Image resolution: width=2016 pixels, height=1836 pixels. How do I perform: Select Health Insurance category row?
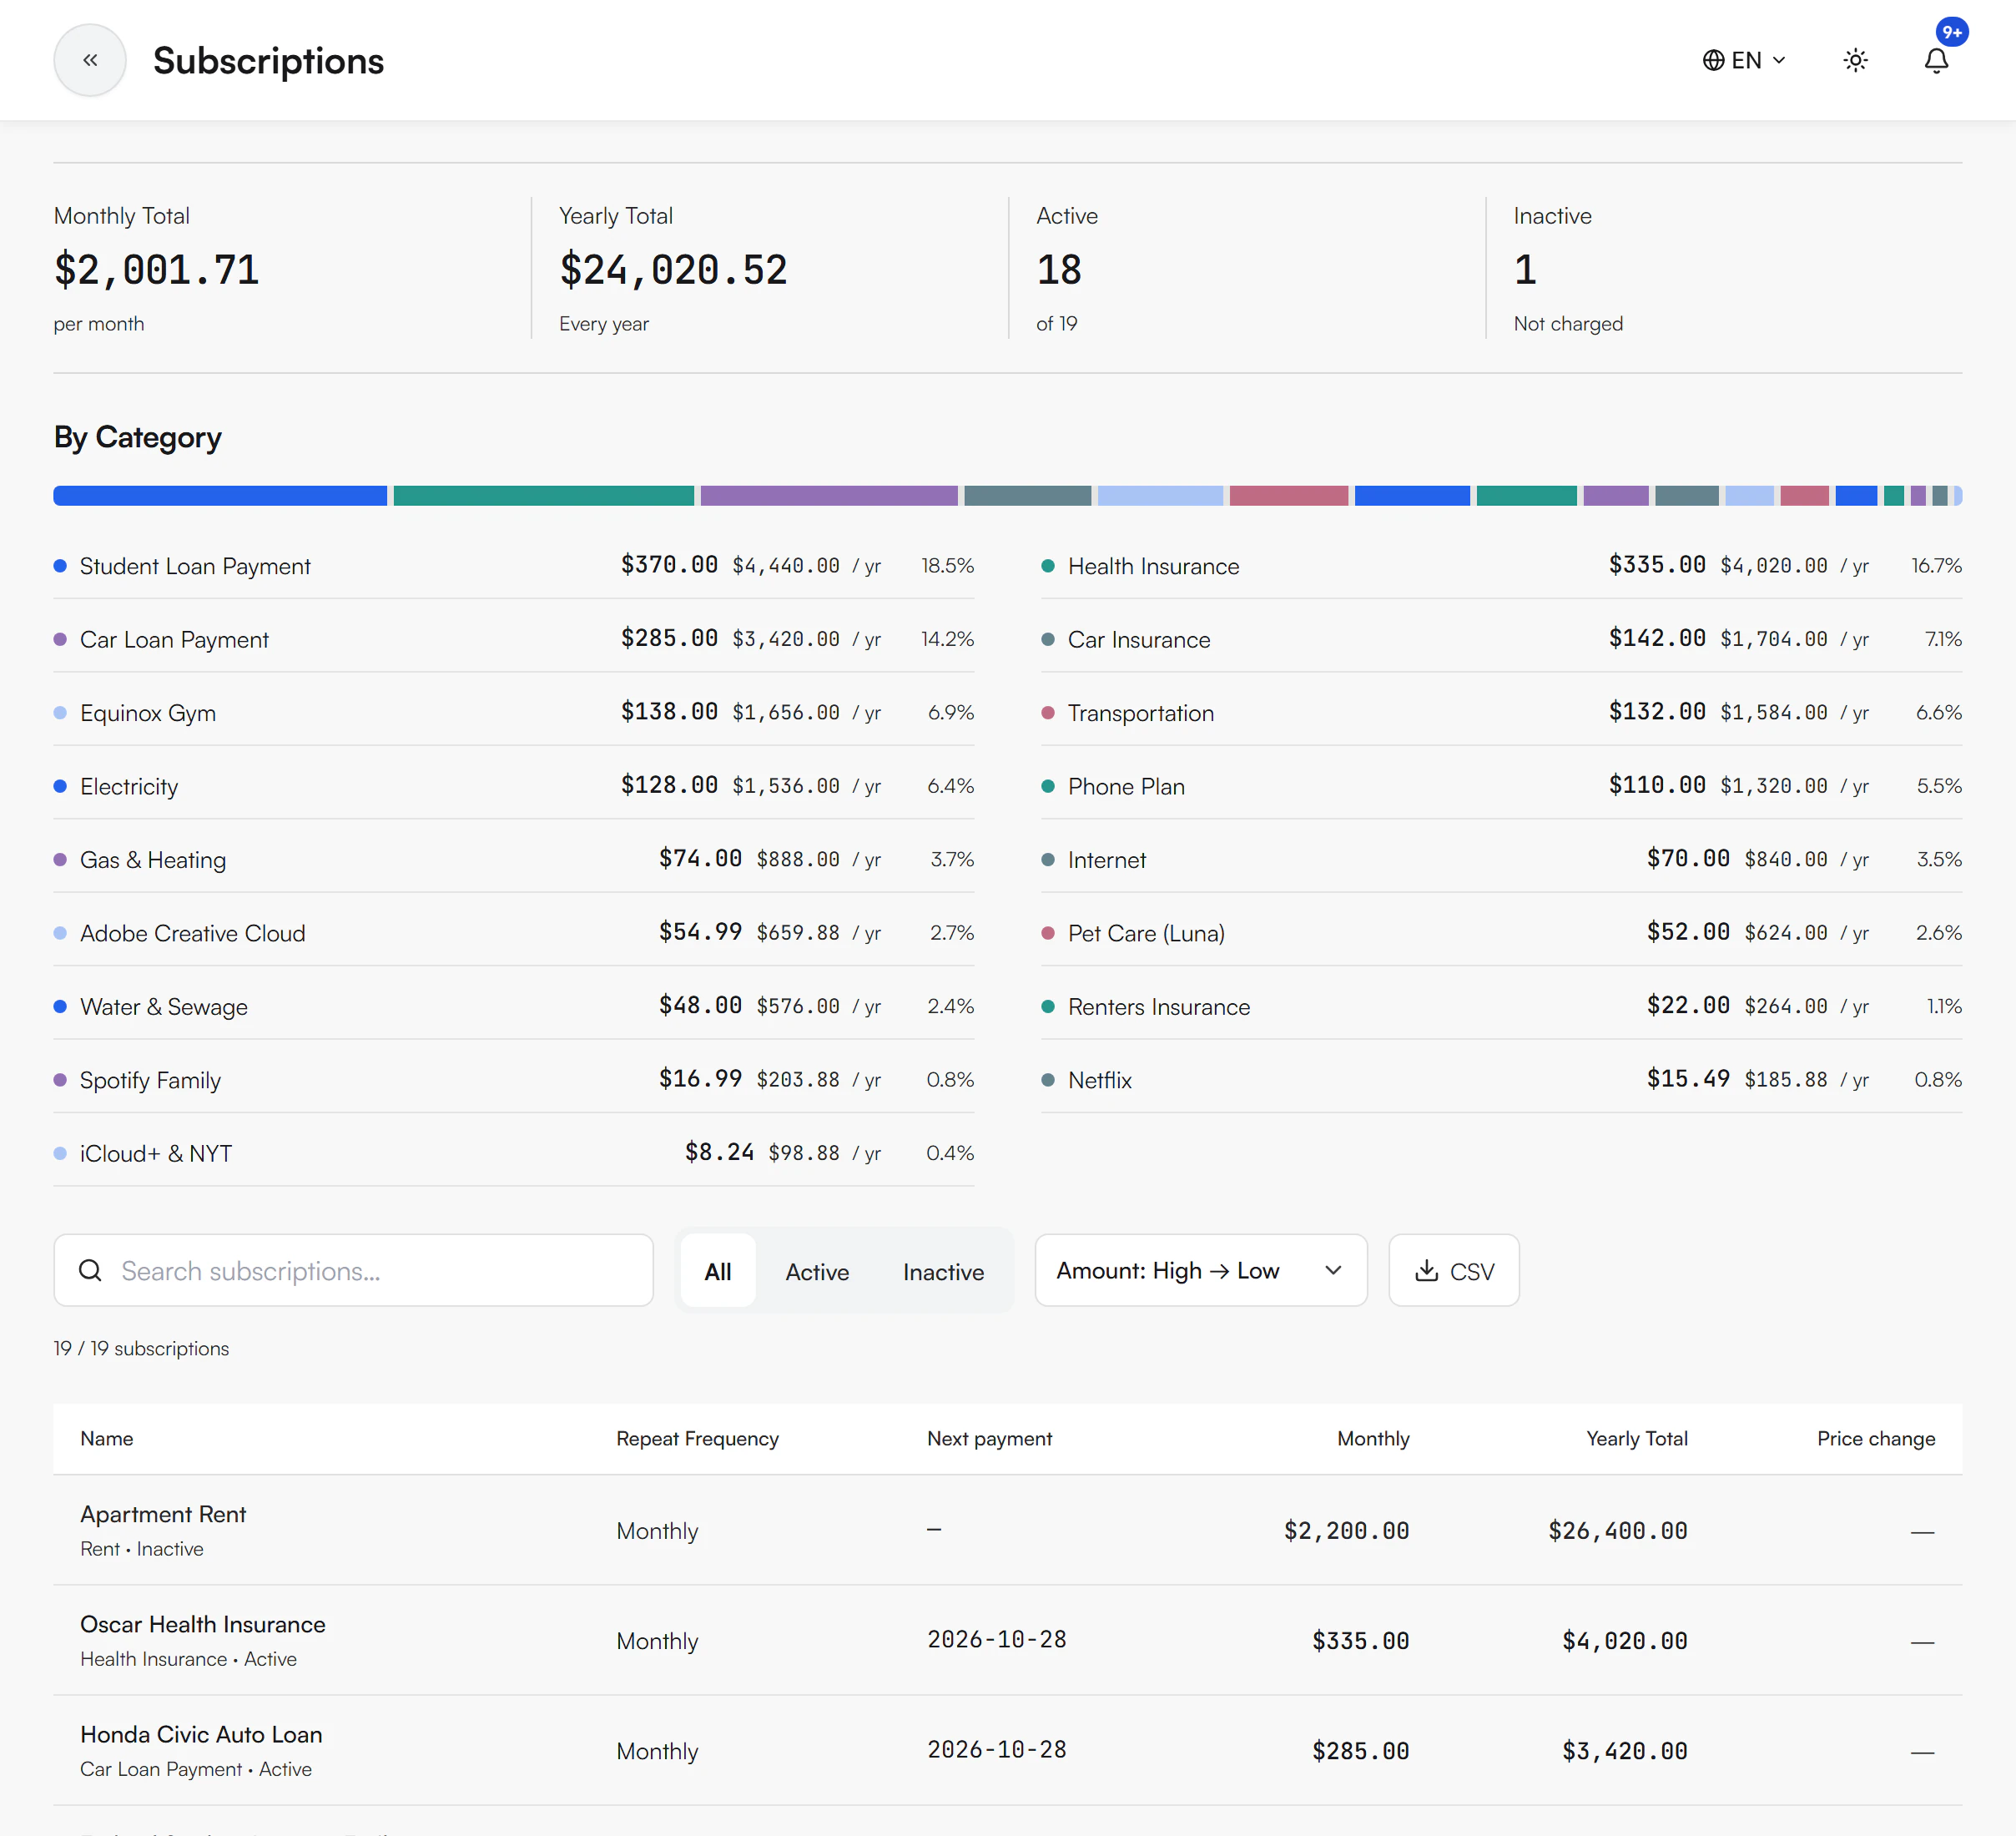click(1501, 566)
